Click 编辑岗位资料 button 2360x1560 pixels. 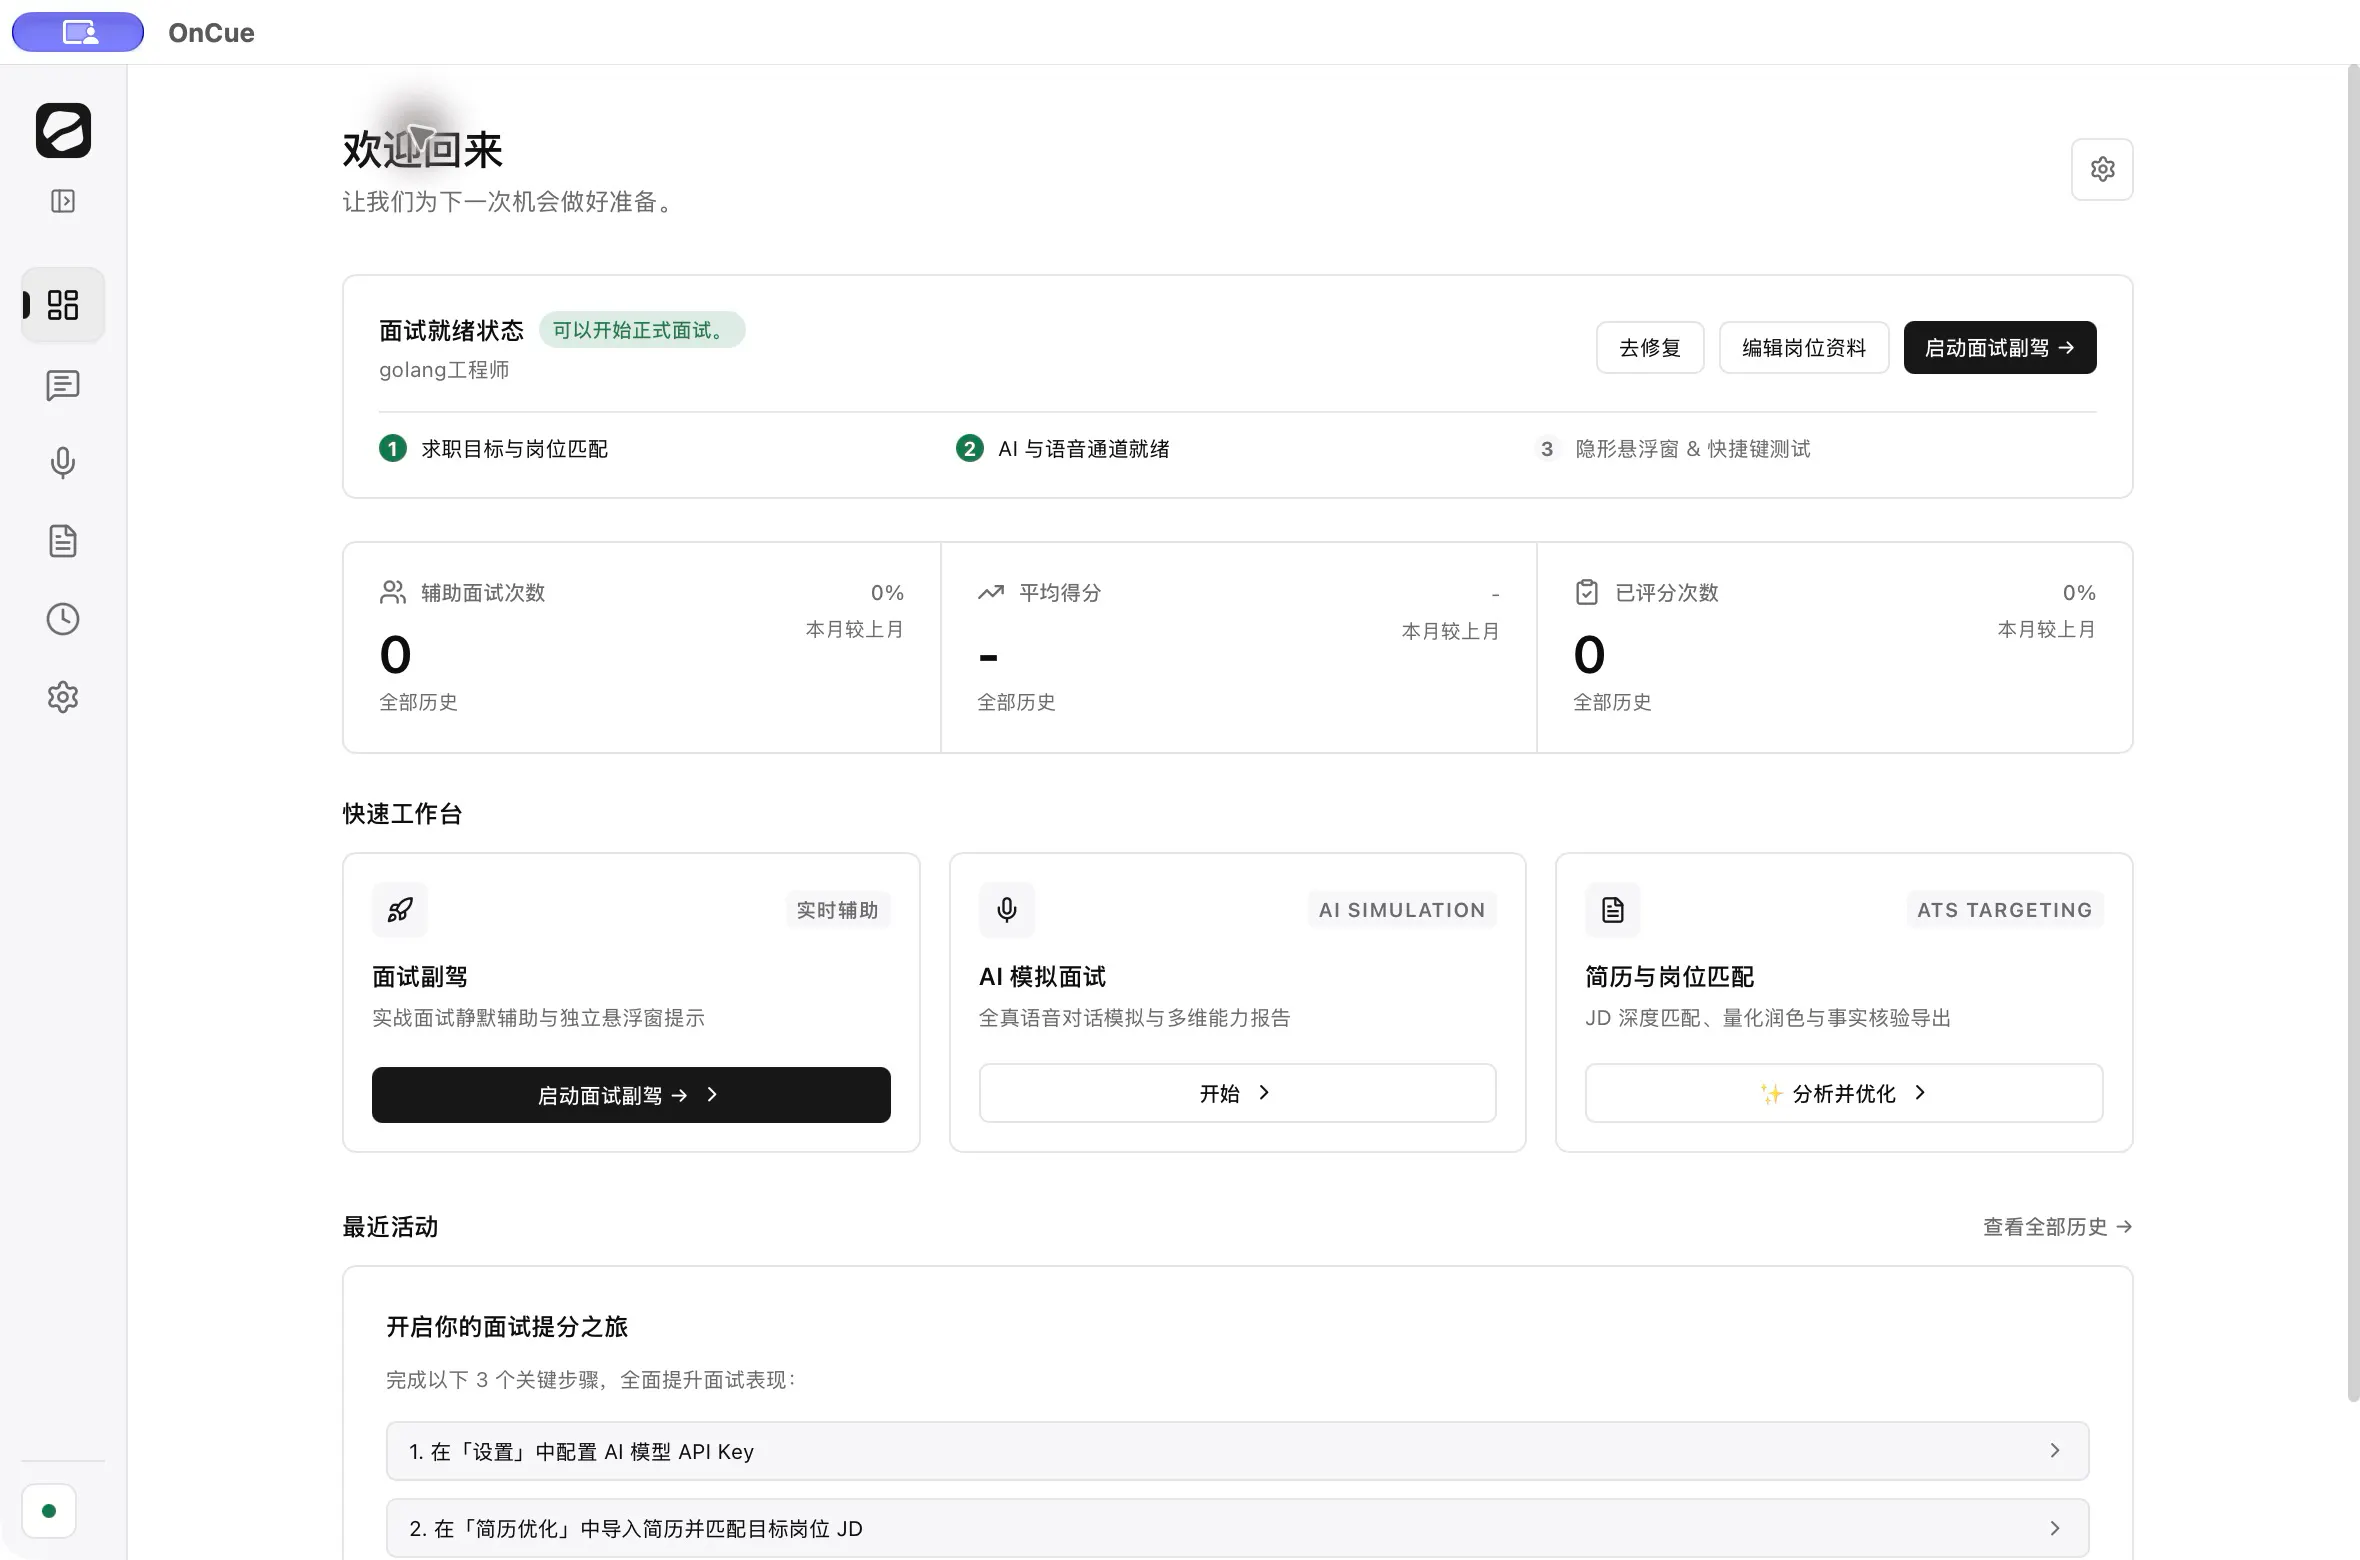(x=1804, y=348)
